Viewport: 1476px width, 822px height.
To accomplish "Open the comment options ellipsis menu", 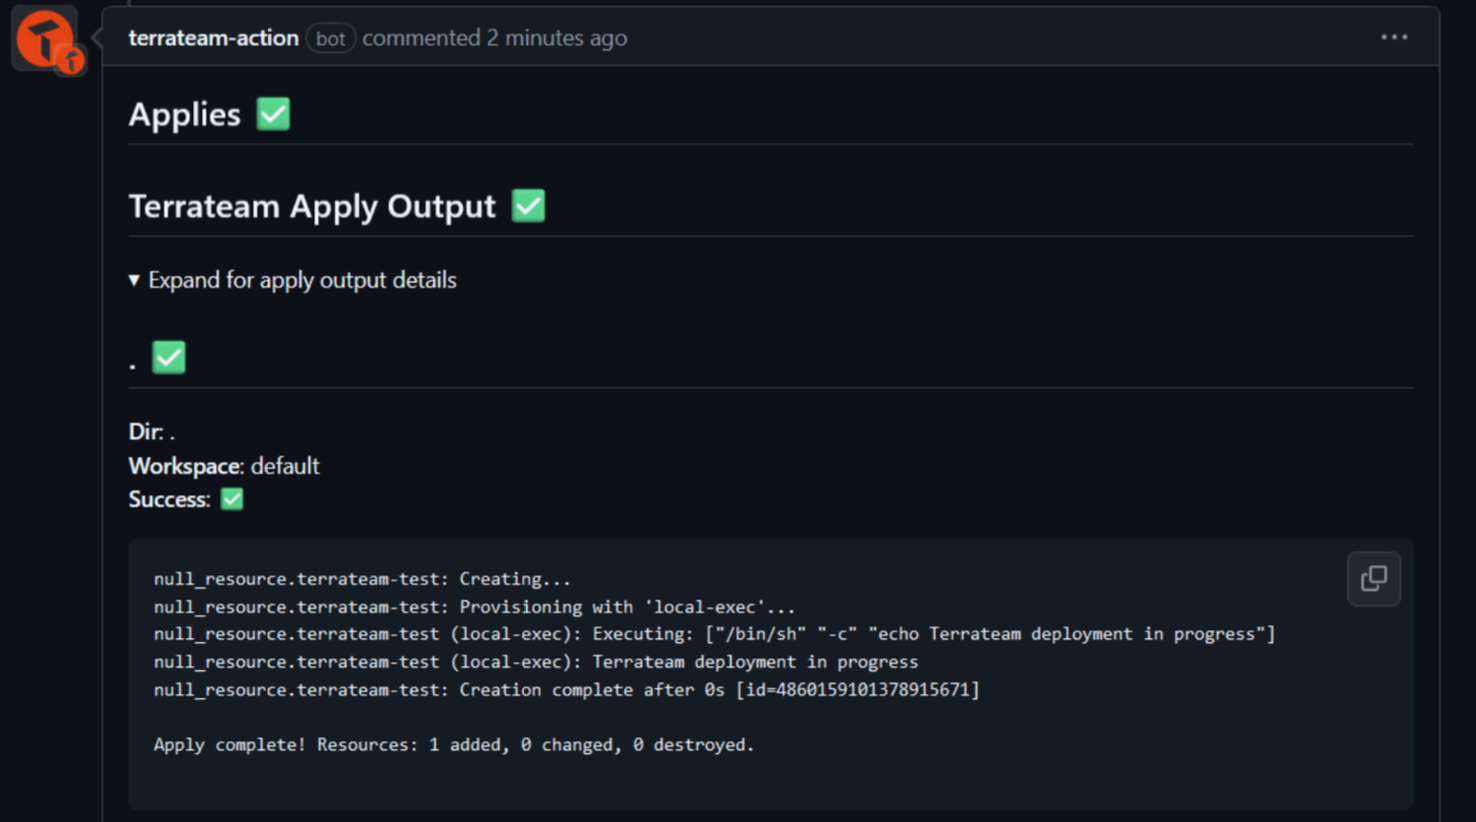I will (1394, 37).
